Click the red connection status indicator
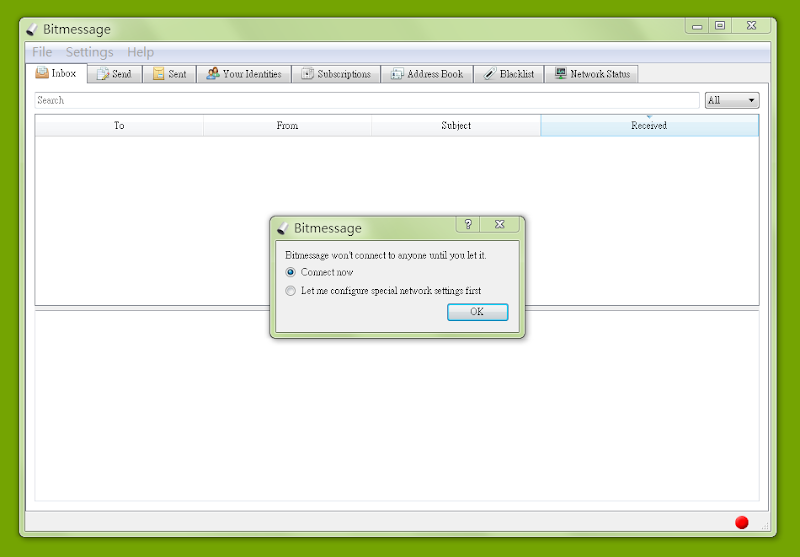The height and width of the screenshot is (557, 800). pos(742,522)
